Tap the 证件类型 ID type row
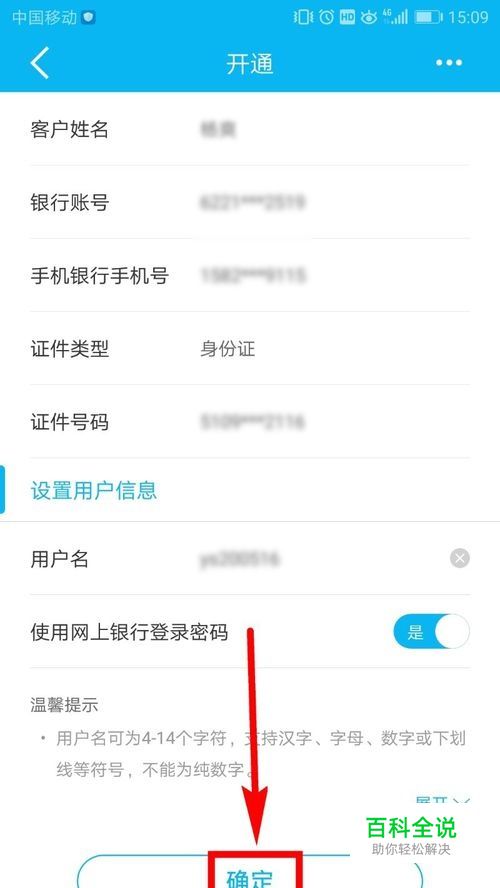The width and height of the screenshot is (500, 888). coord(250,348)
